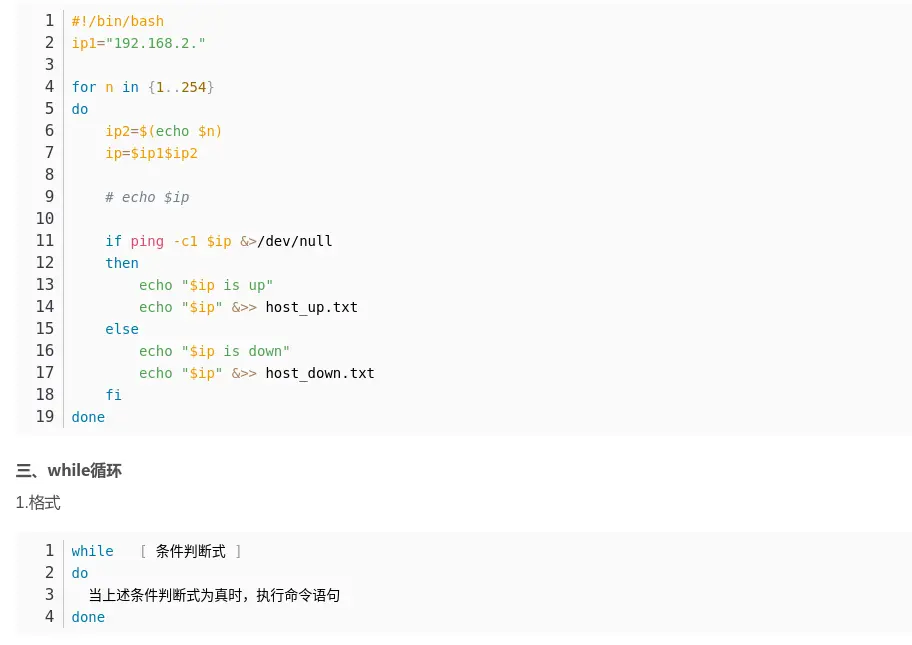Viewport: 912px width, 645px height.
Task: Click the 当上述条件判断式为真时 line
Action: [213, 595]
